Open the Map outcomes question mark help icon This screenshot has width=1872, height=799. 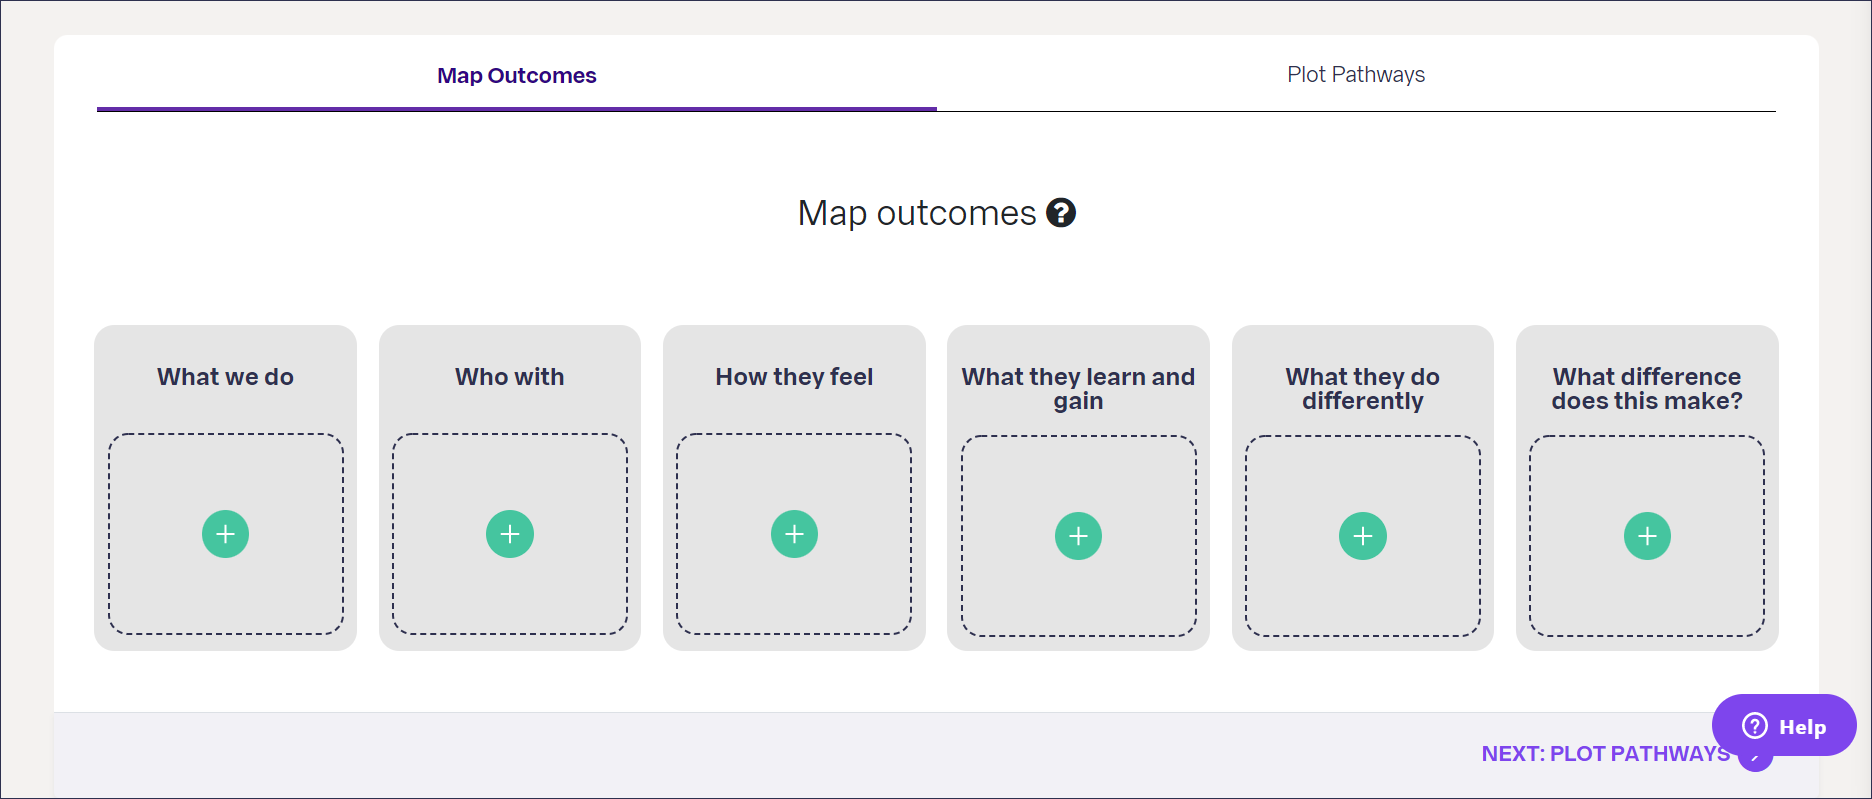point(1061,213)
